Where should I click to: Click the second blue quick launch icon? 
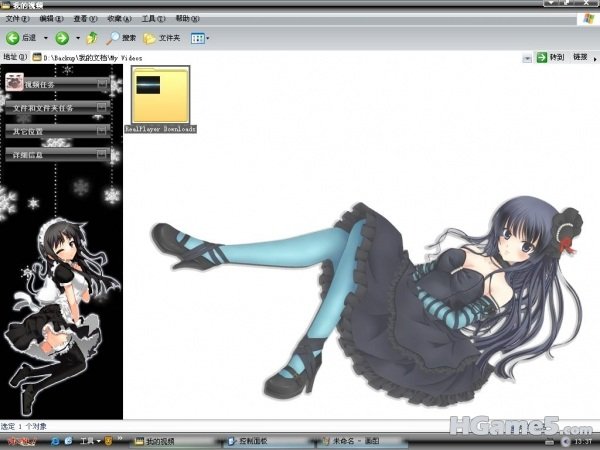click(x=68, y=441)
